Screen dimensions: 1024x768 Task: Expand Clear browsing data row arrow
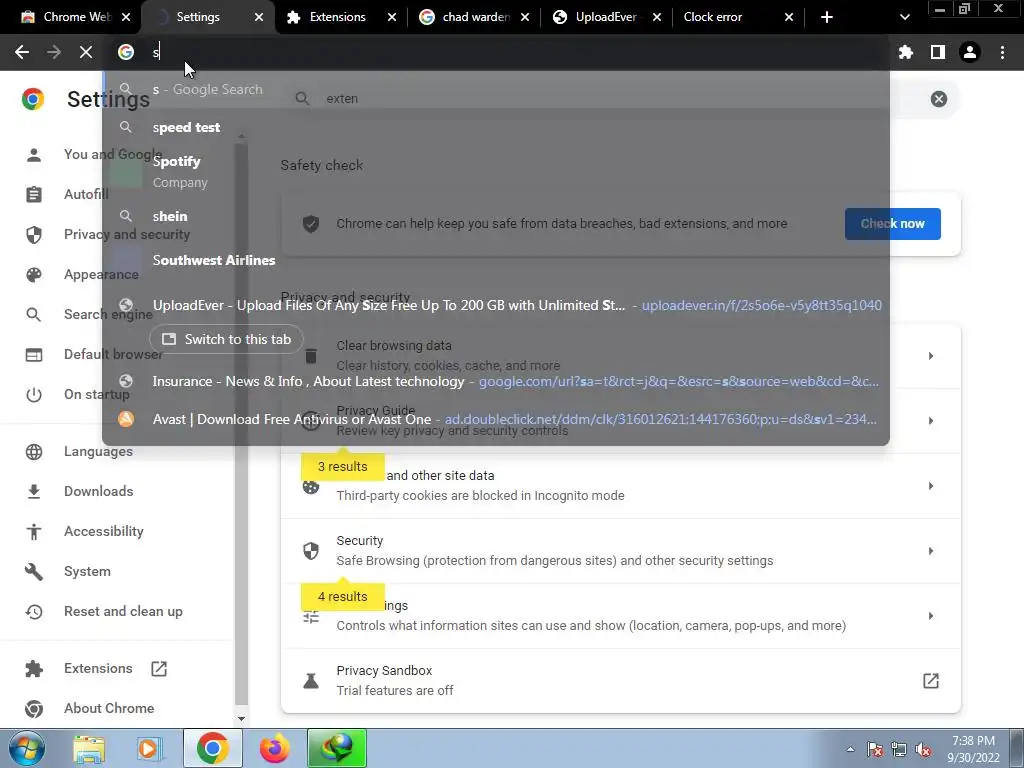point(931,356)
